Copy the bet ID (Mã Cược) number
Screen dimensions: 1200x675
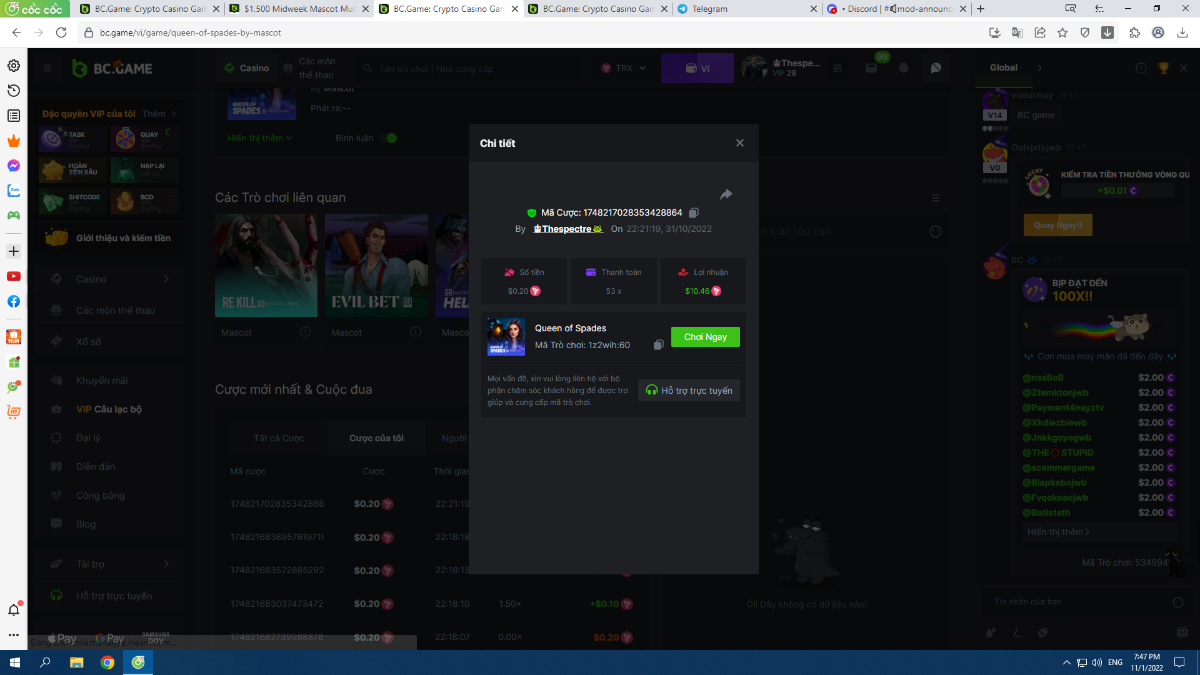[x=694, y=213]
